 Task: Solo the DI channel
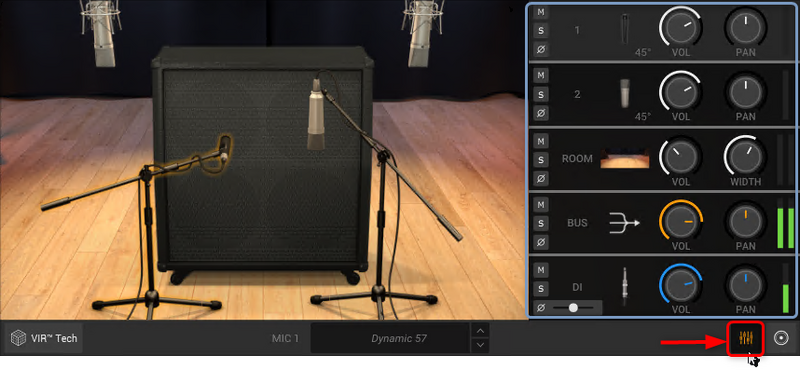541,289
